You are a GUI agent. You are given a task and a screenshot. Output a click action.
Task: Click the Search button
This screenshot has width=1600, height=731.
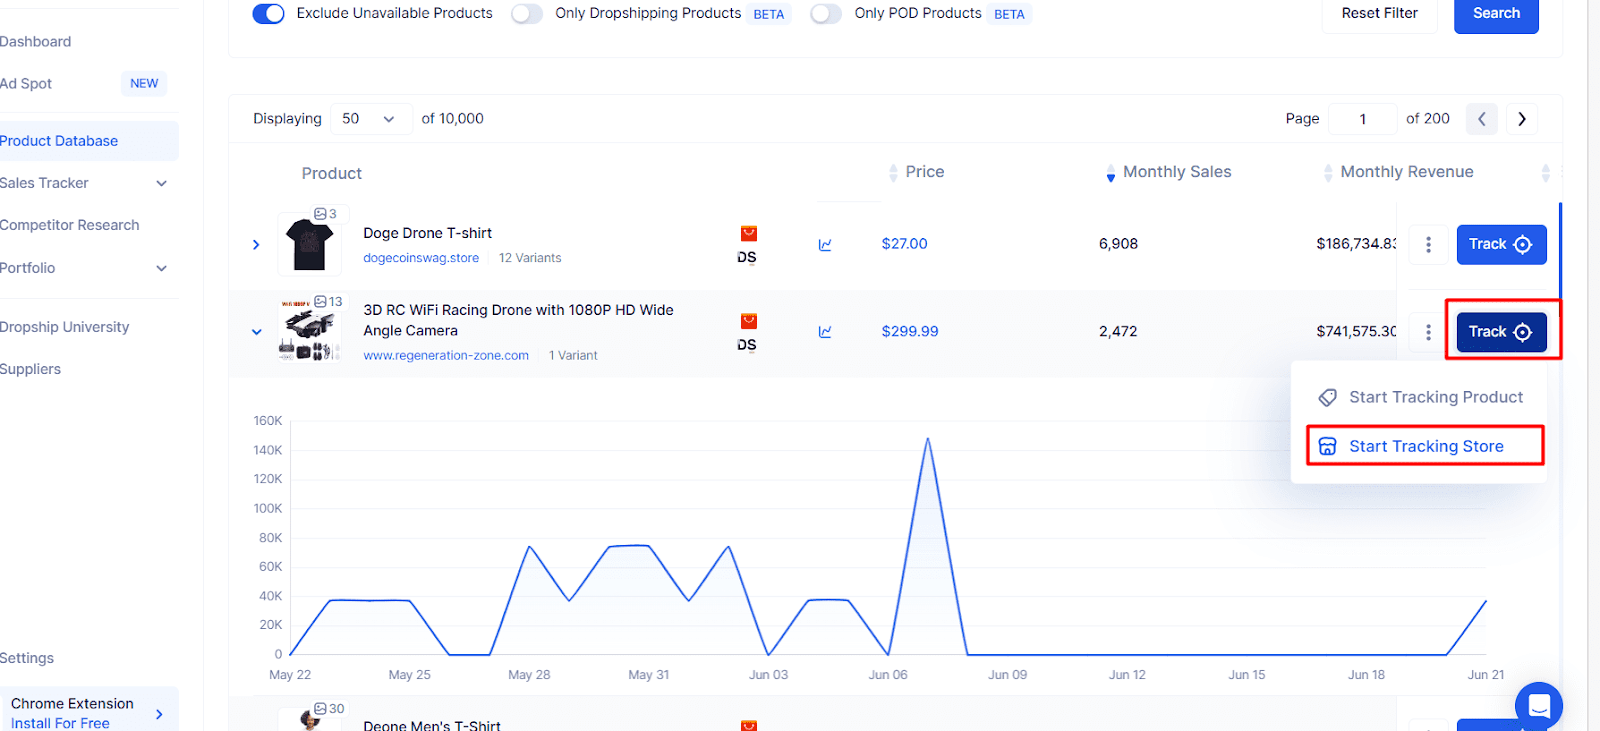pos(1496,14)
